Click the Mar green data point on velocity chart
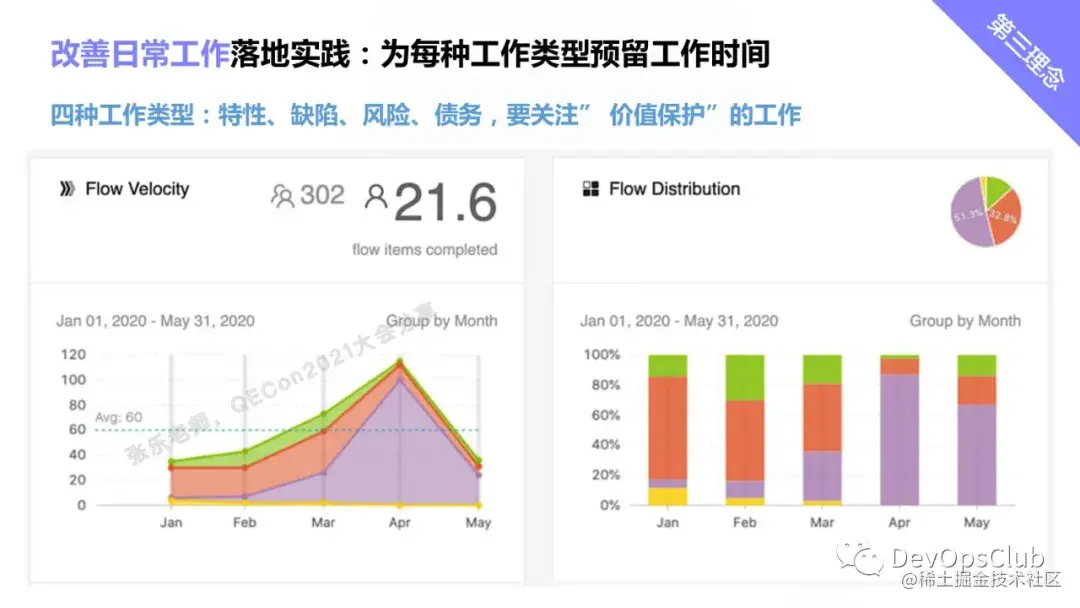The height and width of the screenshot is (608, 1080). pyautogui.click(x=324, y=415)
